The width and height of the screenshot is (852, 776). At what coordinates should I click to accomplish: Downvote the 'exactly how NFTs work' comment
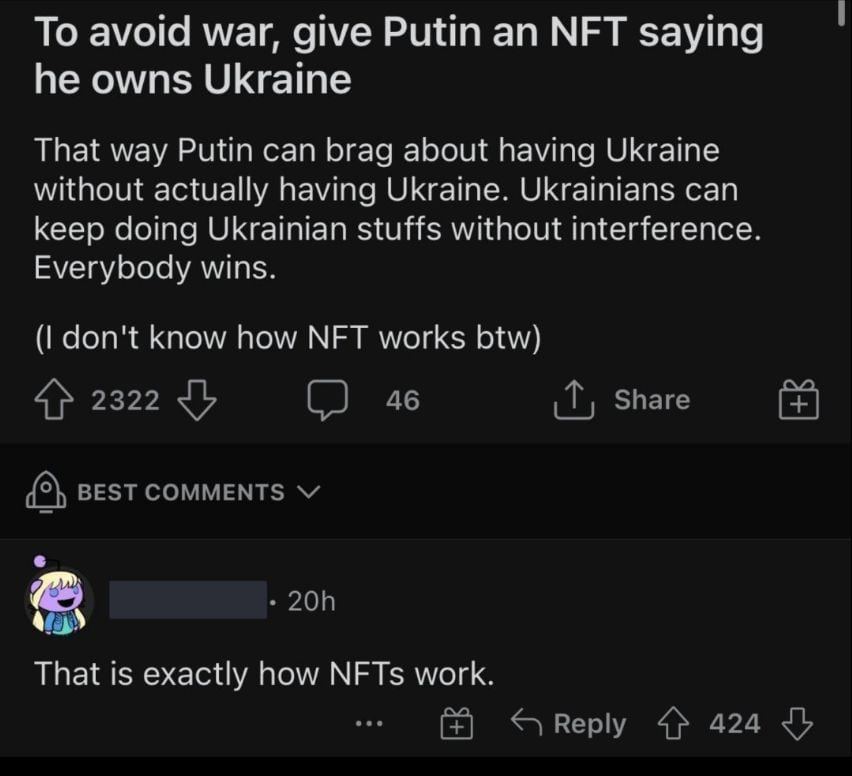pos(796,723)
